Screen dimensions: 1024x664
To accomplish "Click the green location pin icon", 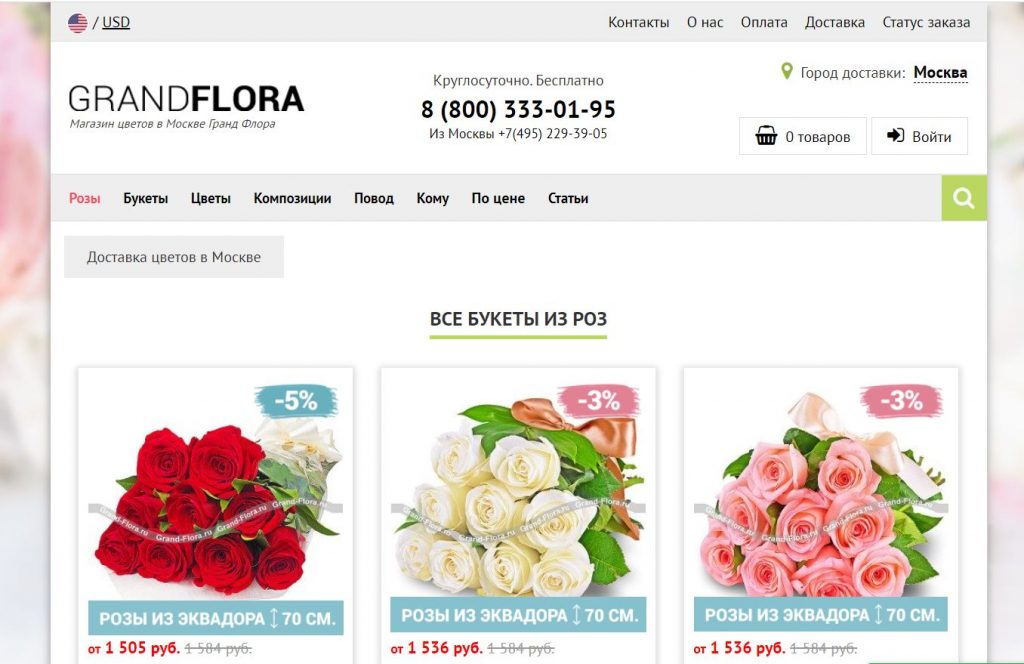I will 787,71.
